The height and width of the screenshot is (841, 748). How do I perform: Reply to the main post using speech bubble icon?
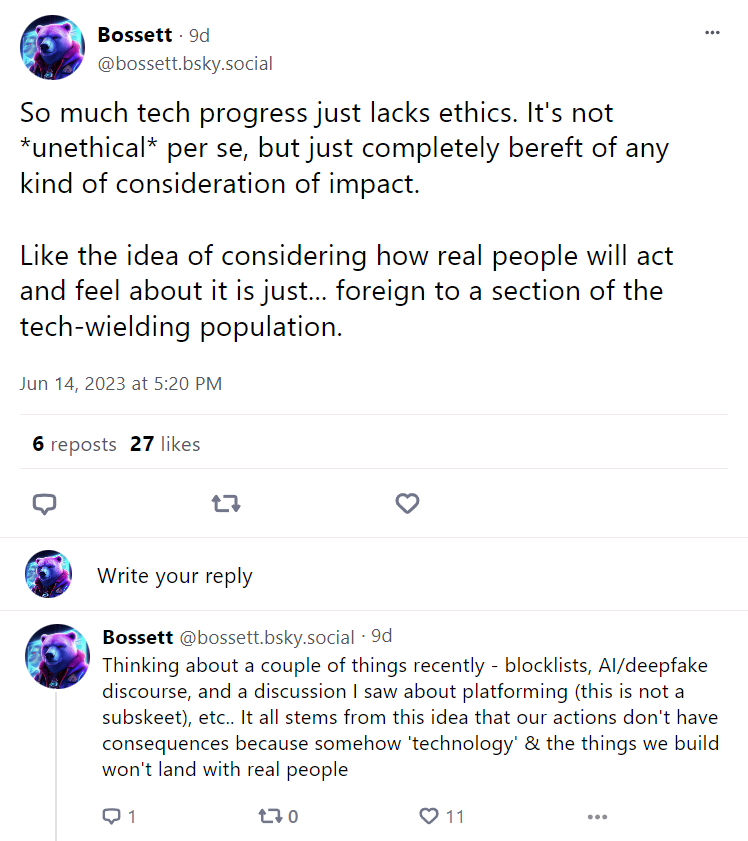(44, 504)
